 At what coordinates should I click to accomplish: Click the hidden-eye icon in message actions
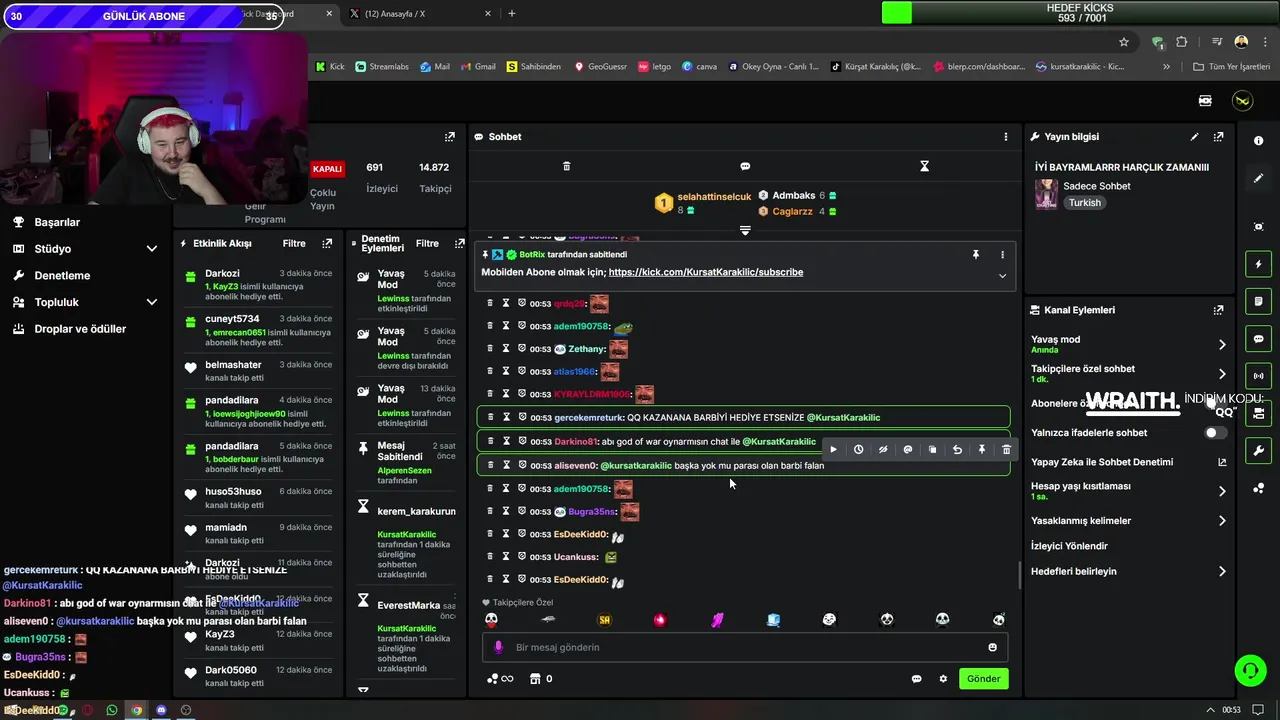point(883,450)
